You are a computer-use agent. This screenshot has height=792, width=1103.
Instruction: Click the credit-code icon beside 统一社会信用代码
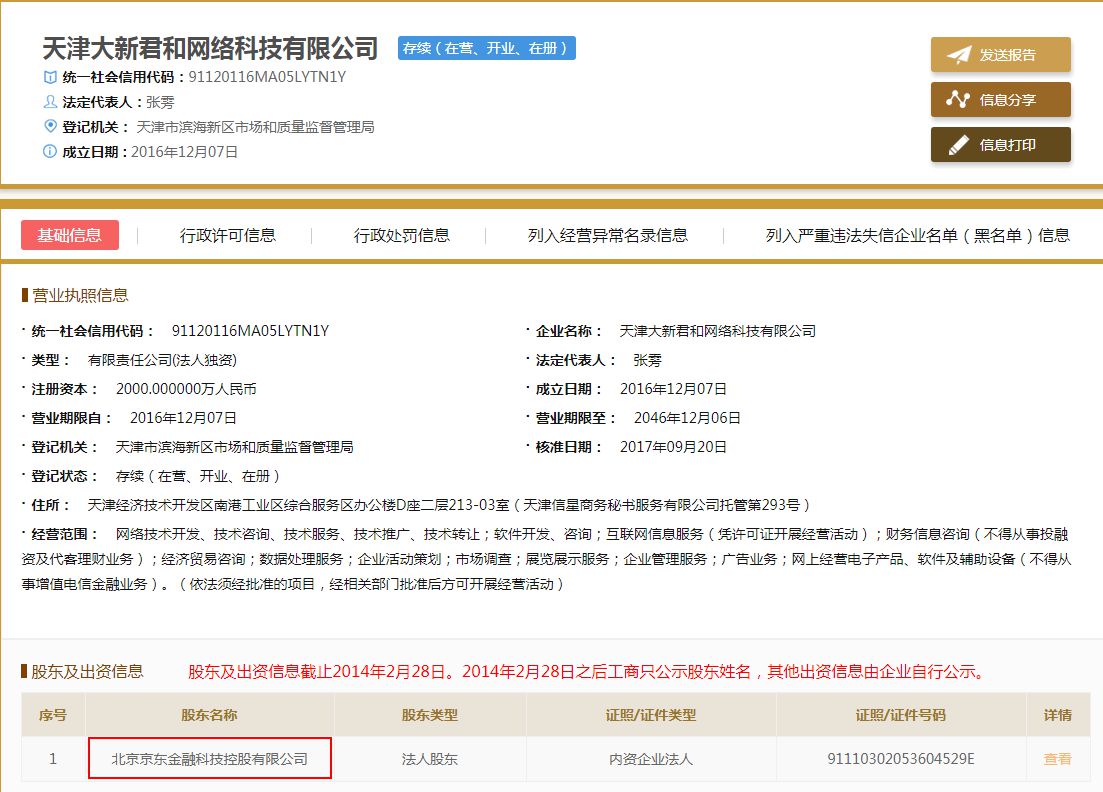(50, 77)
